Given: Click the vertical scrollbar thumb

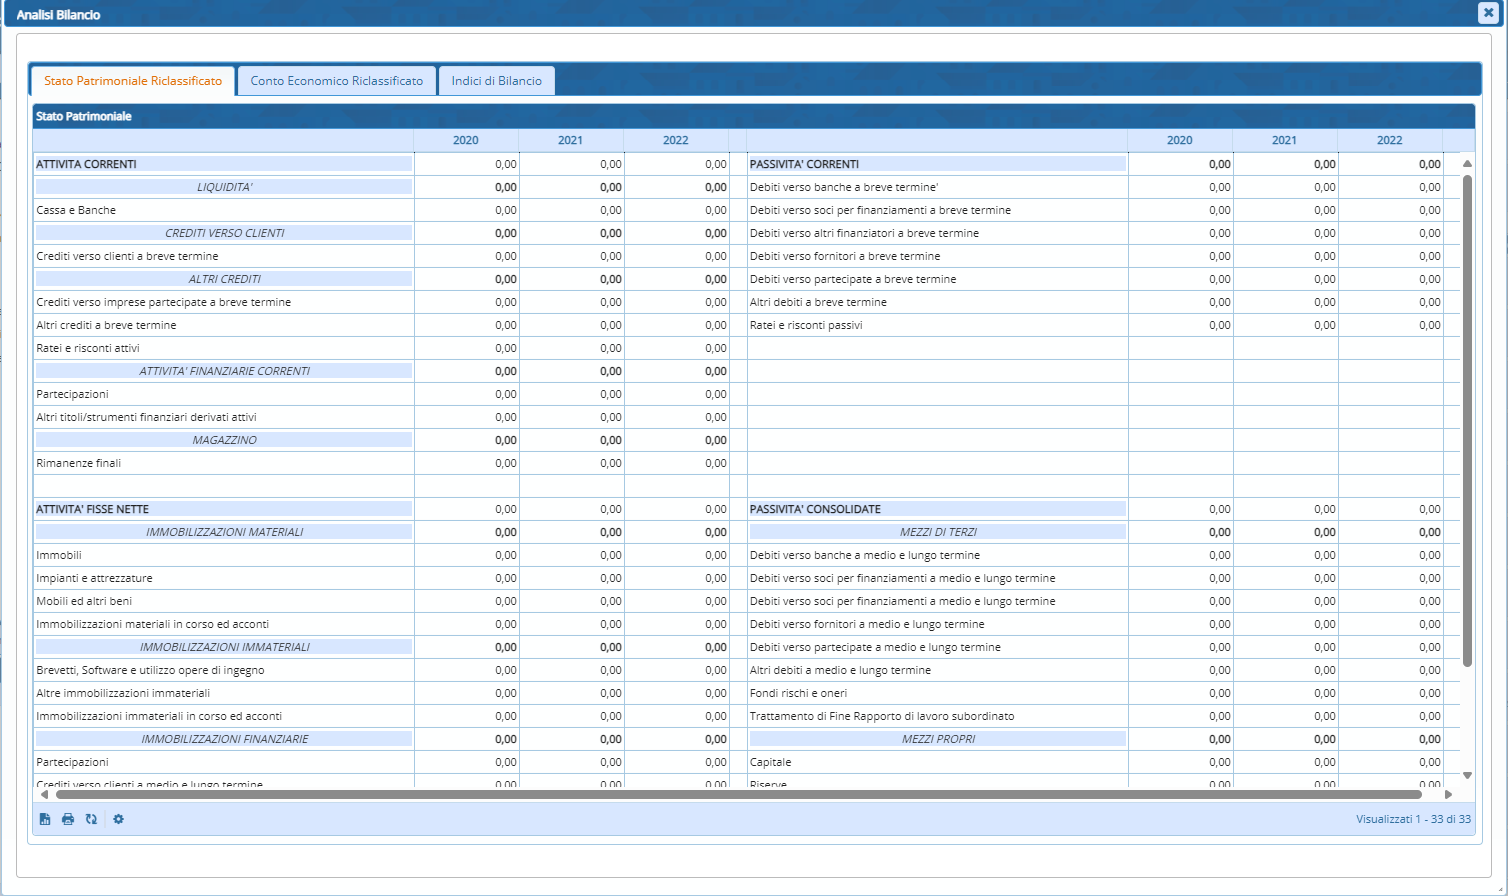Looking at the screenshot, I should point(1467,420).
